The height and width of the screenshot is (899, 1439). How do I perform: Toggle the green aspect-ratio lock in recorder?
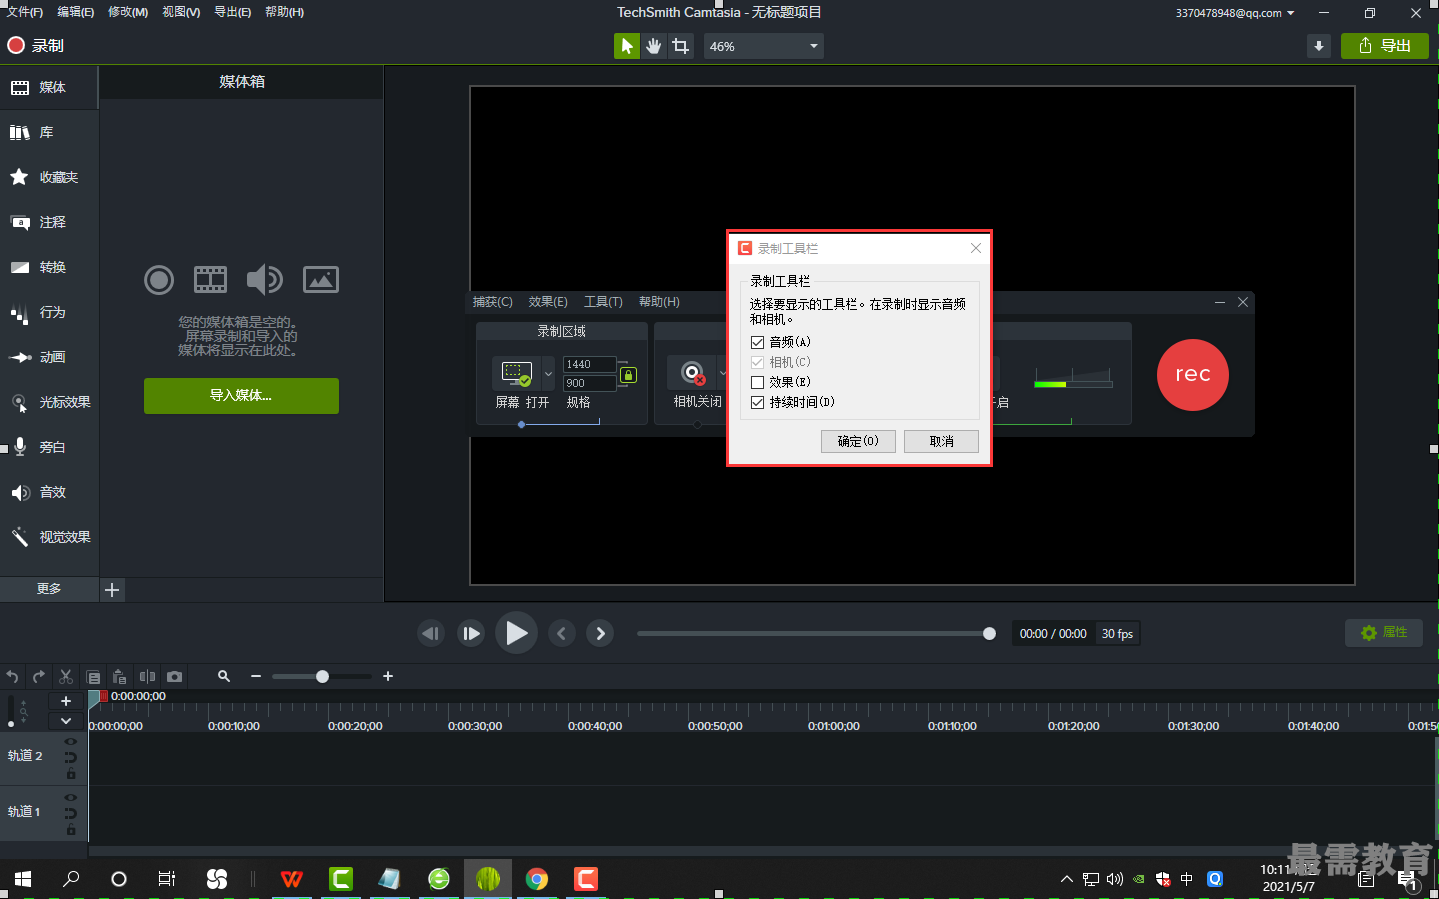tap(628, 375)
